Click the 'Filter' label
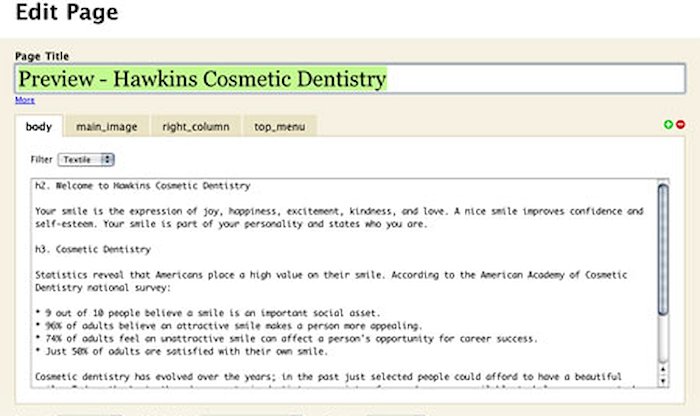The width and height of the screenshot is (700, 416). point(42,159)
